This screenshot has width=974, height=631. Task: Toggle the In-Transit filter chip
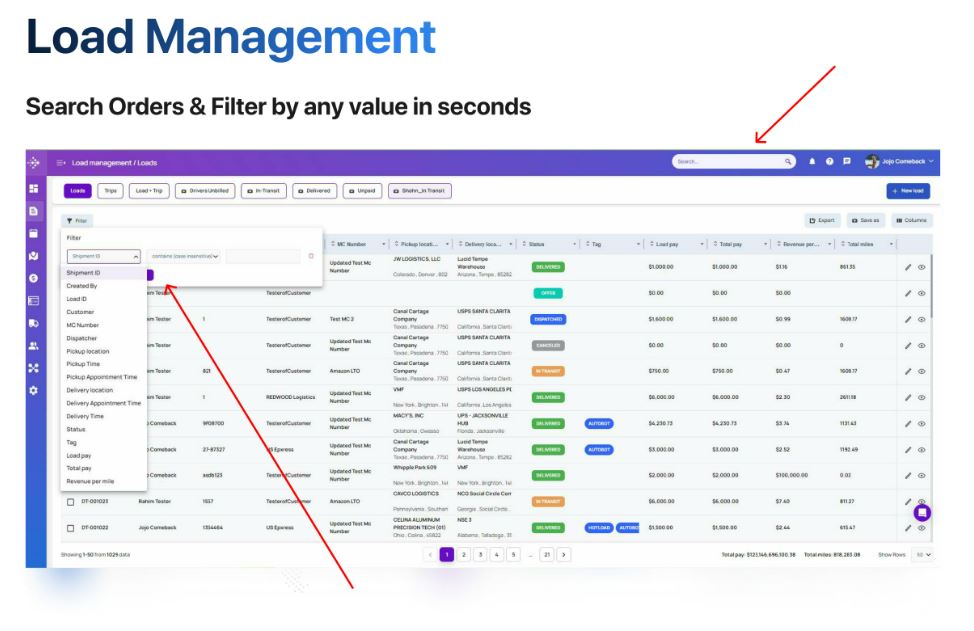pyautogui.click(x=262, y=190)
